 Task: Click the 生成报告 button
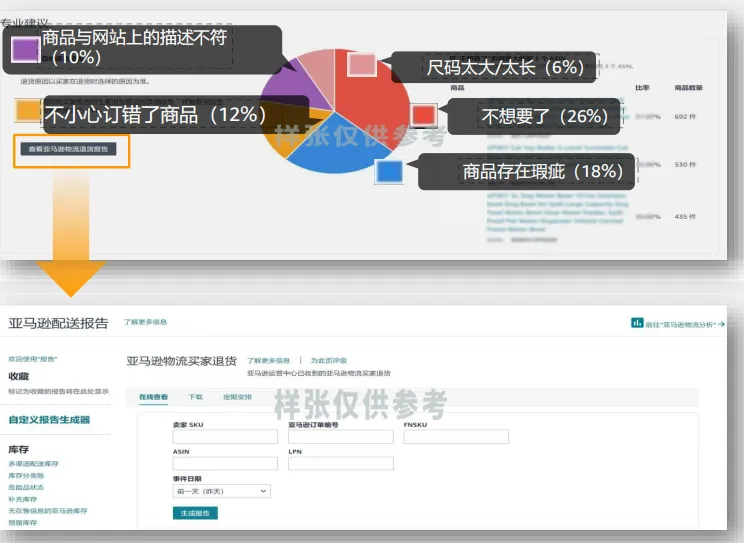[195, 513]
